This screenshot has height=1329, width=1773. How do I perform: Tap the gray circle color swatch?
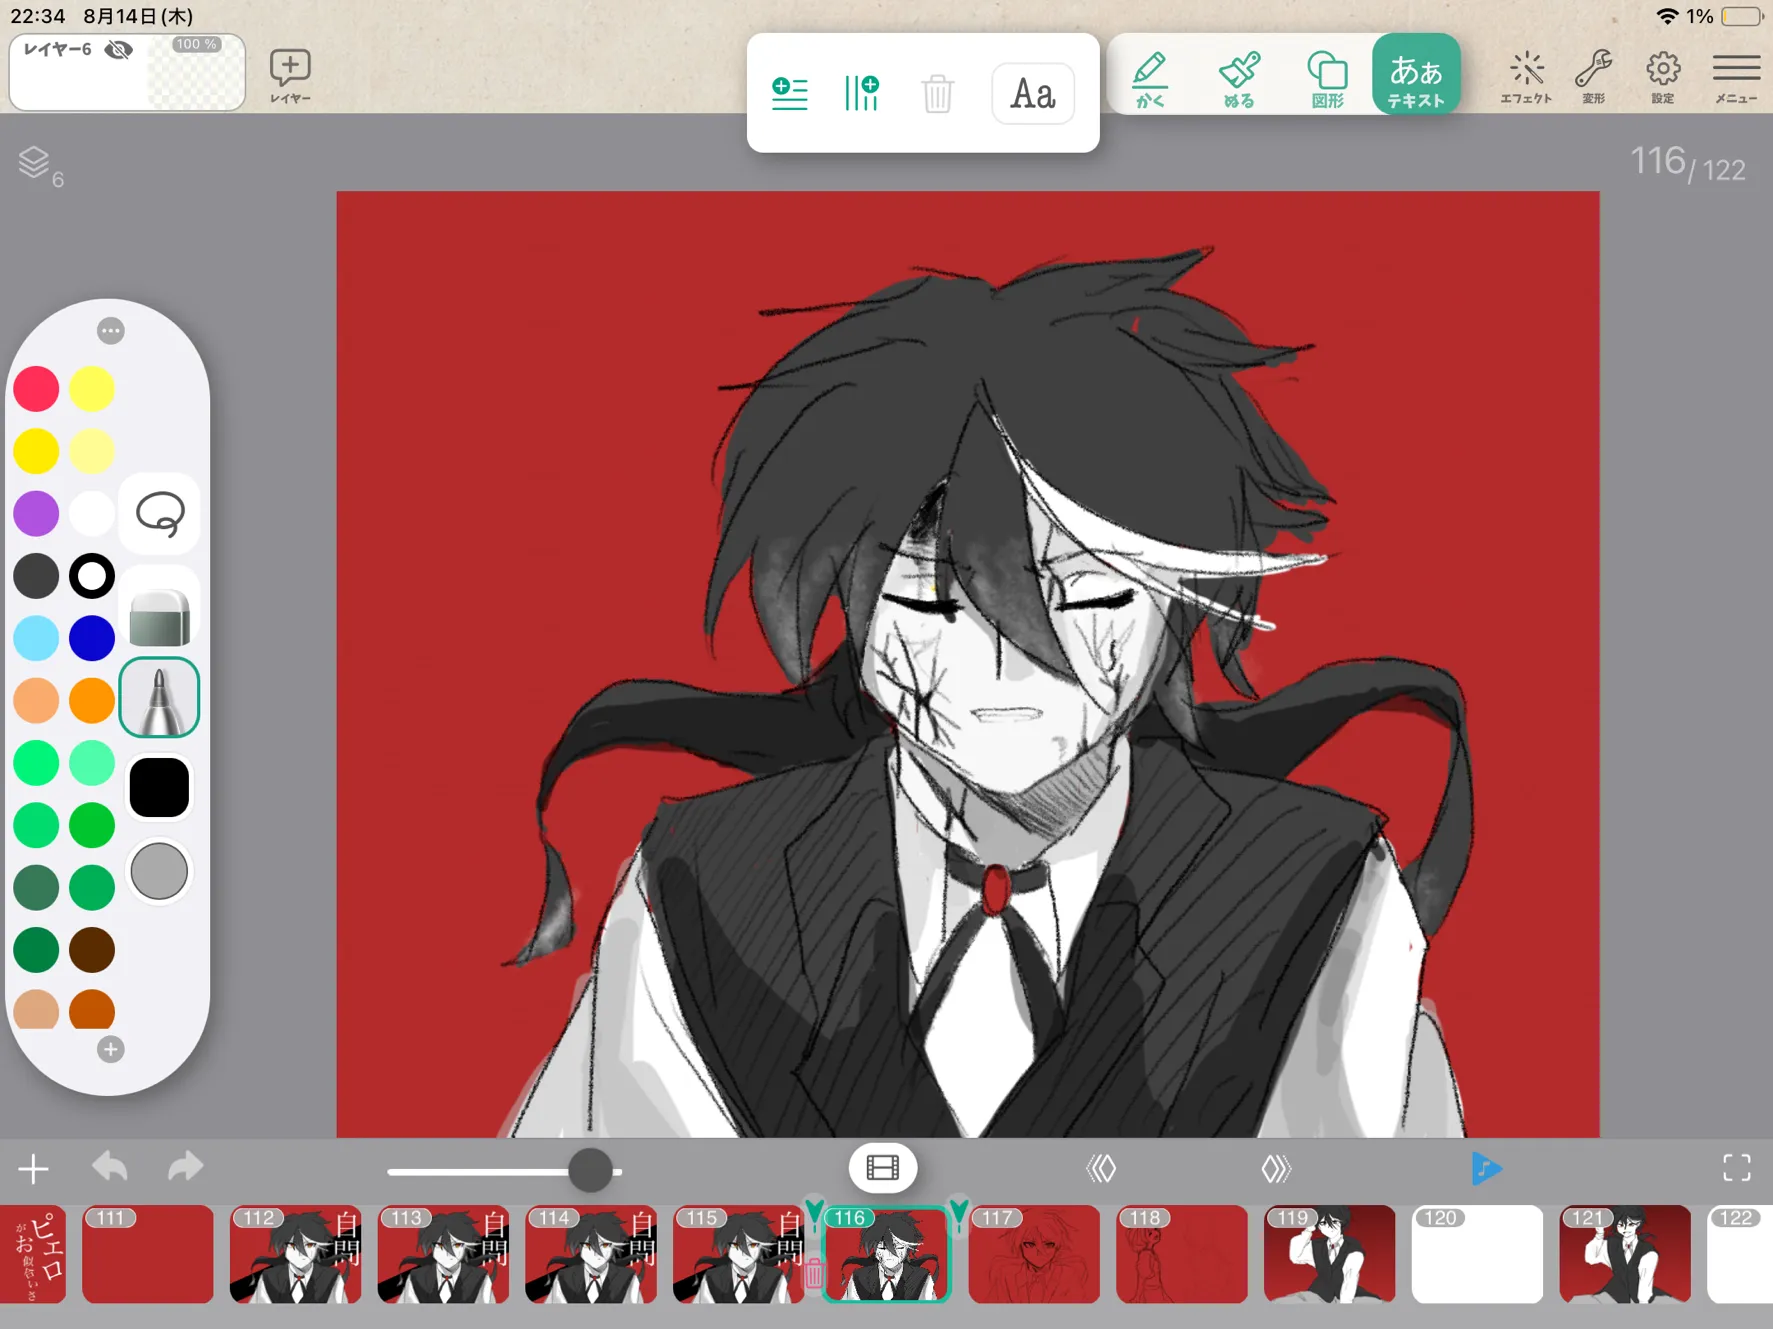[159, 871]
